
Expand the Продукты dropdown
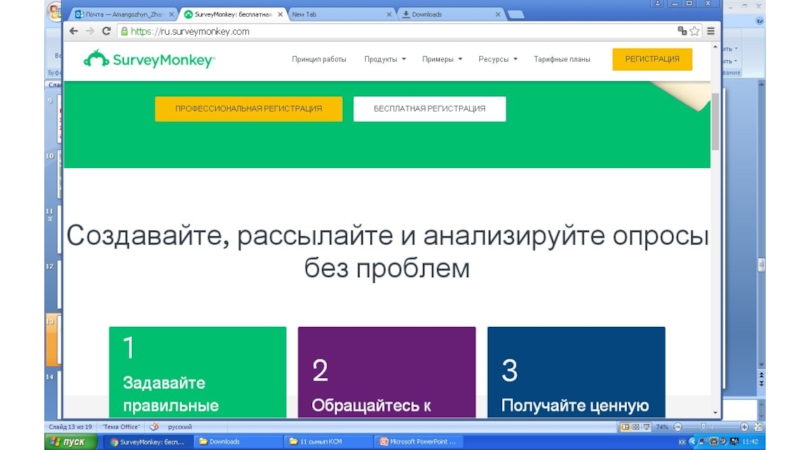click(385, 59)
